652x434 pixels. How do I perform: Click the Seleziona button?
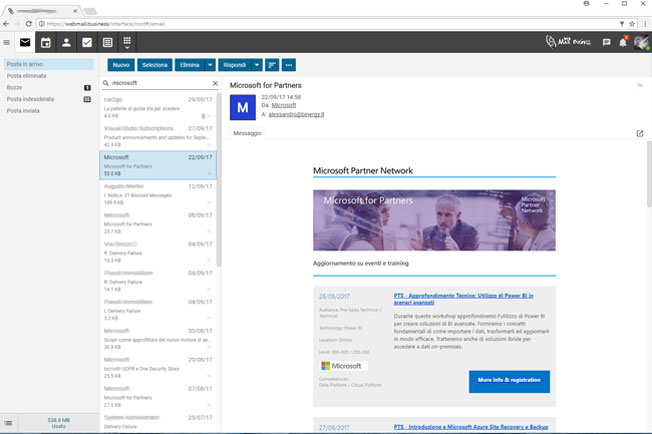click(155, 65)
